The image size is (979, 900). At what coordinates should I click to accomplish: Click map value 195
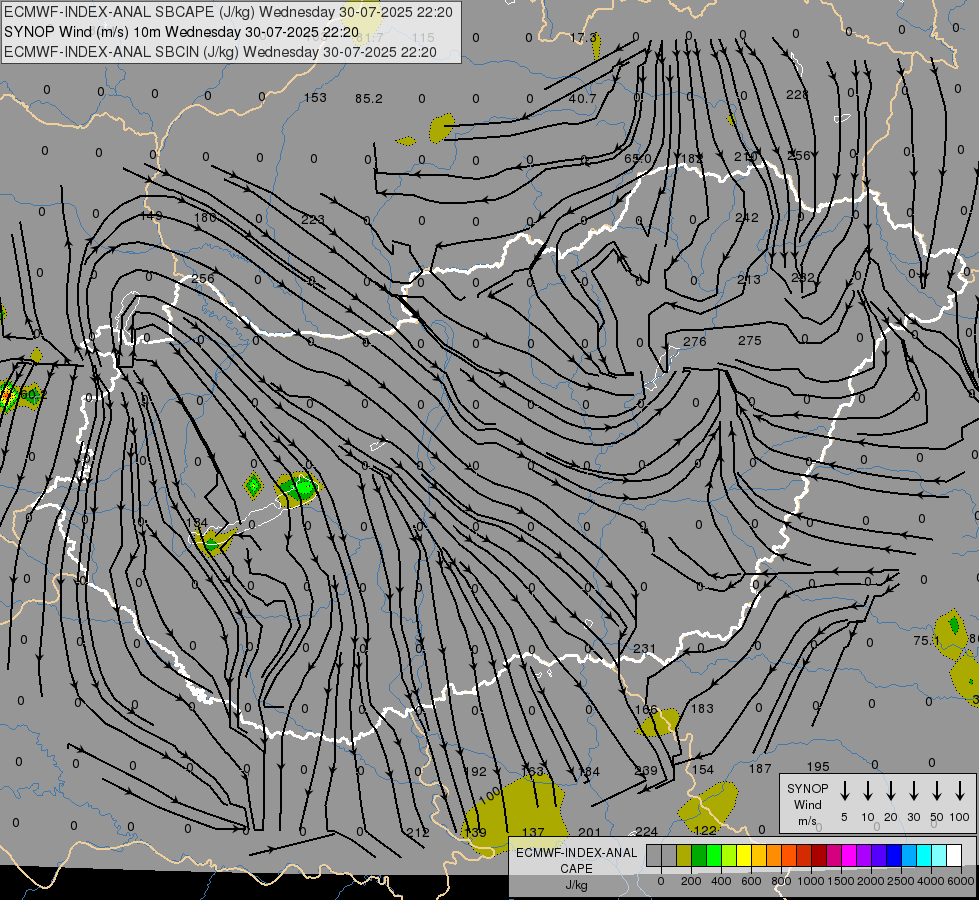(818, 766)
